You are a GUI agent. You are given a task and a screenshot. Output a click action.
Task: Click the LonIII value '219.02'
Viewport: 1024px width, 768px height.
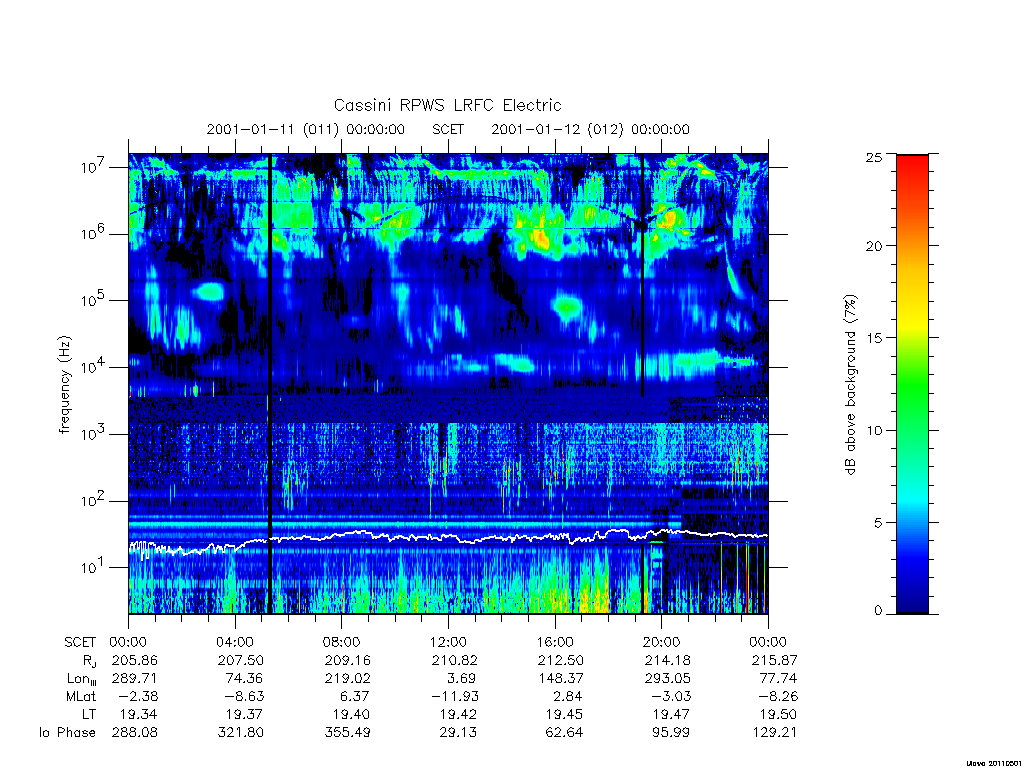(x=347, y=679)
